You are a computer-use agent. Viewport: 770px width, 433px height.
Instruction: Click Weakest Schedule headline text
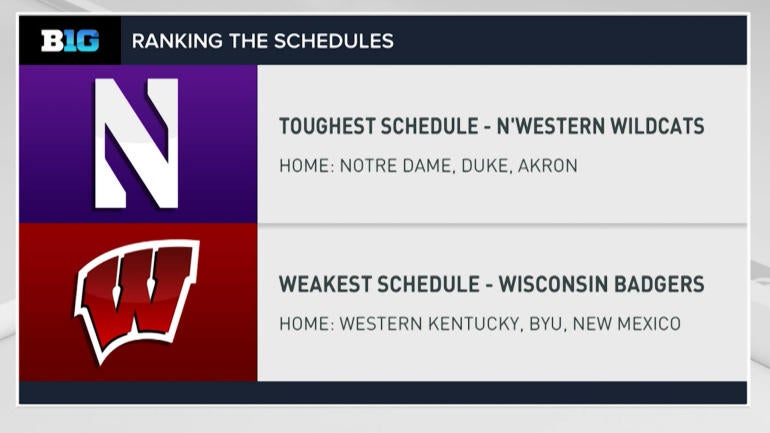[x=380, y=284]
